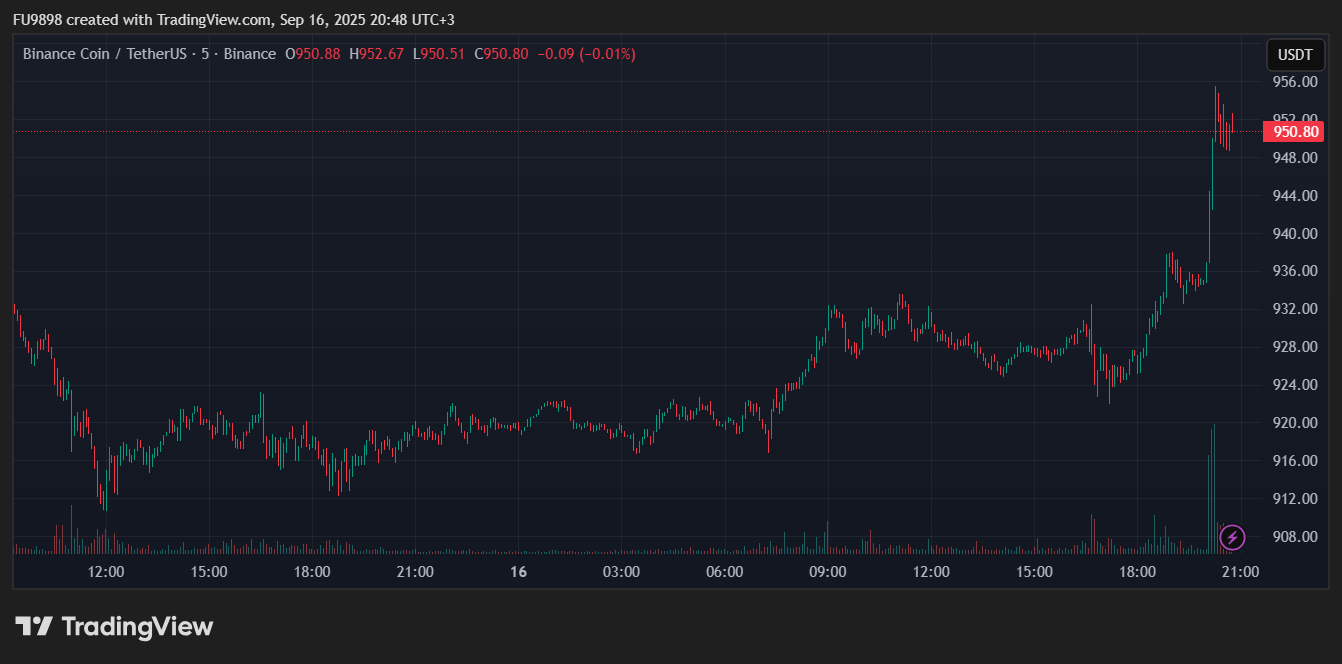Click the Binance Coin / TetherUS symbol title
The image size is (1342, 664).
coord(104,54)
